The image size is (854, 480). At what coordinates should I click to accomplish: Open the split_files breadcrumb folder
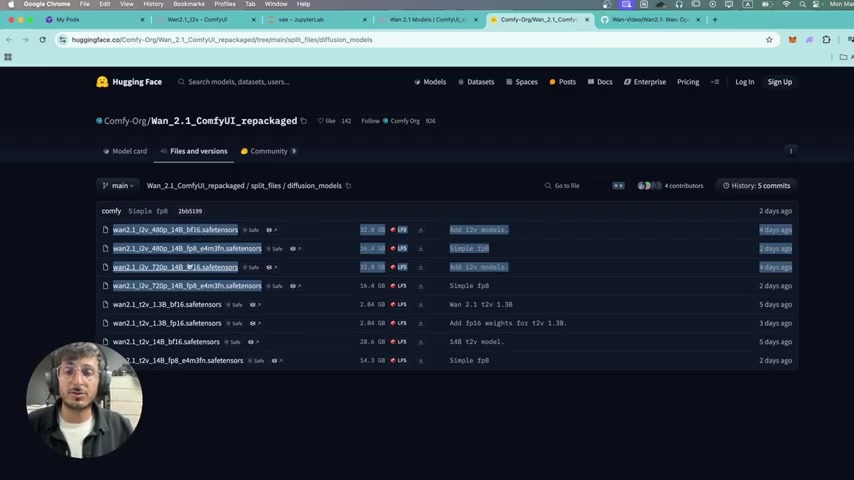click(266, 186)
